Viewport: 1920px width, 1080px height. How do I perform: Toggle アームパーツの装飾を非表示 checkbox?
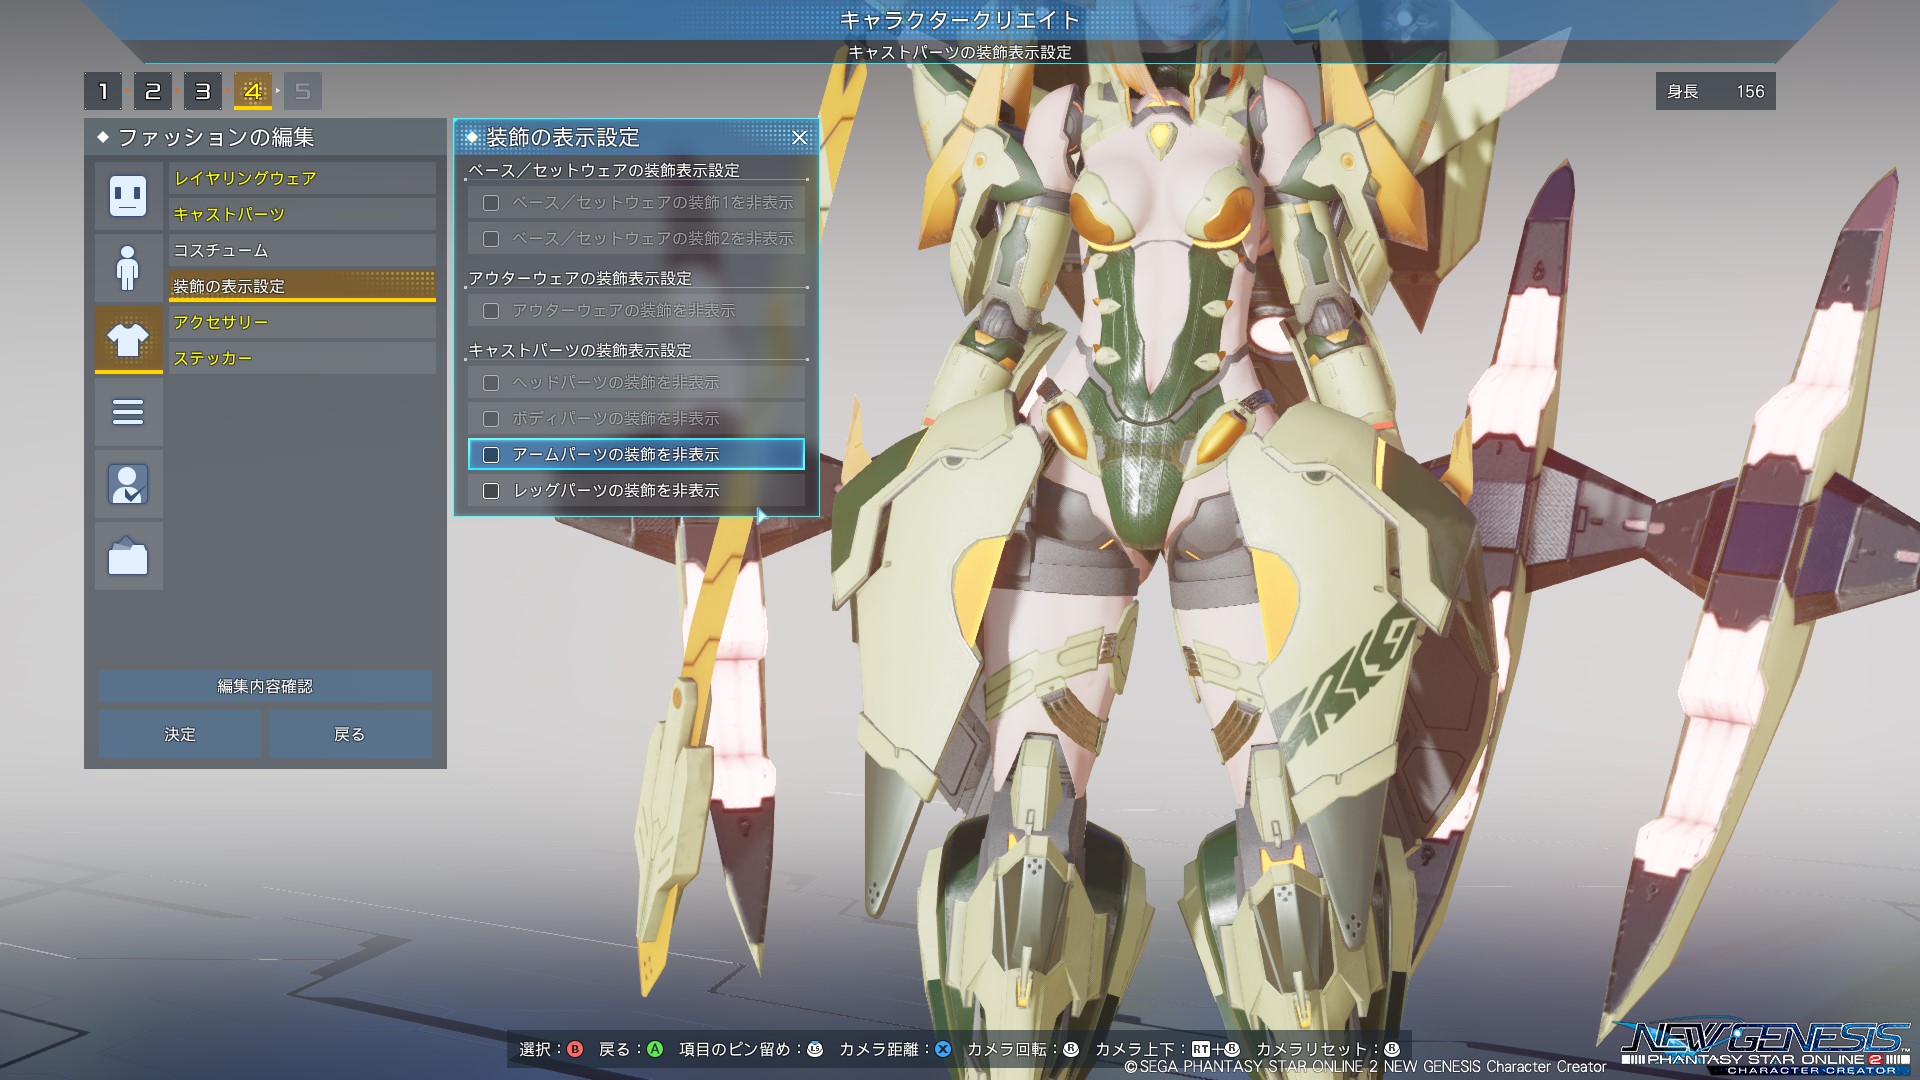491,455
